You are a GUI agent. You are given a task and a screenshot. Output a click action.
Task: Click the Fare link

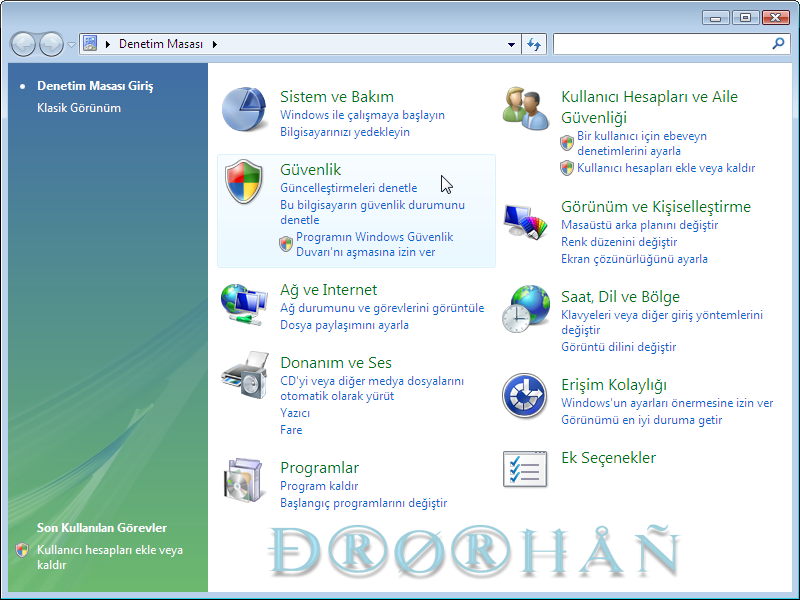pyautogui.click(x=291, y=430)
